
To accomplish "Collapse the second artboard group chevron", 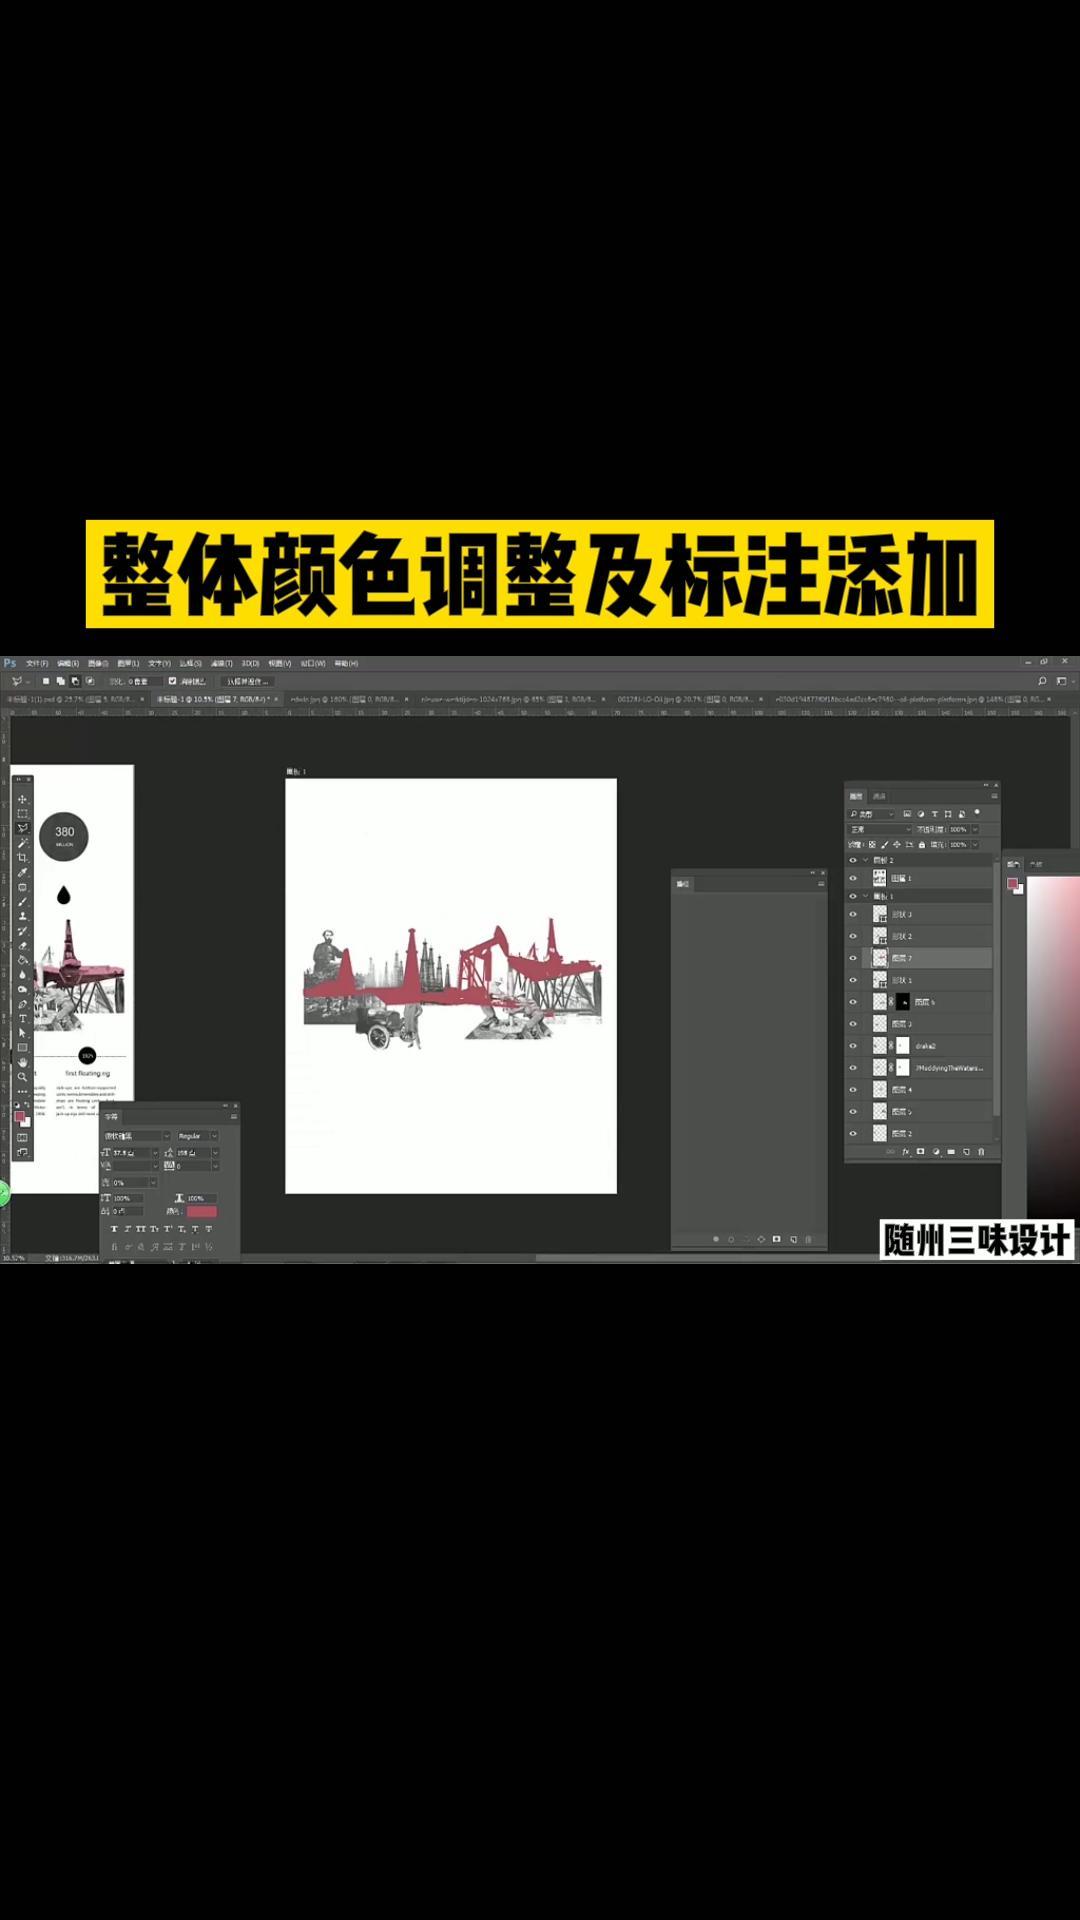I will [866, 896].
